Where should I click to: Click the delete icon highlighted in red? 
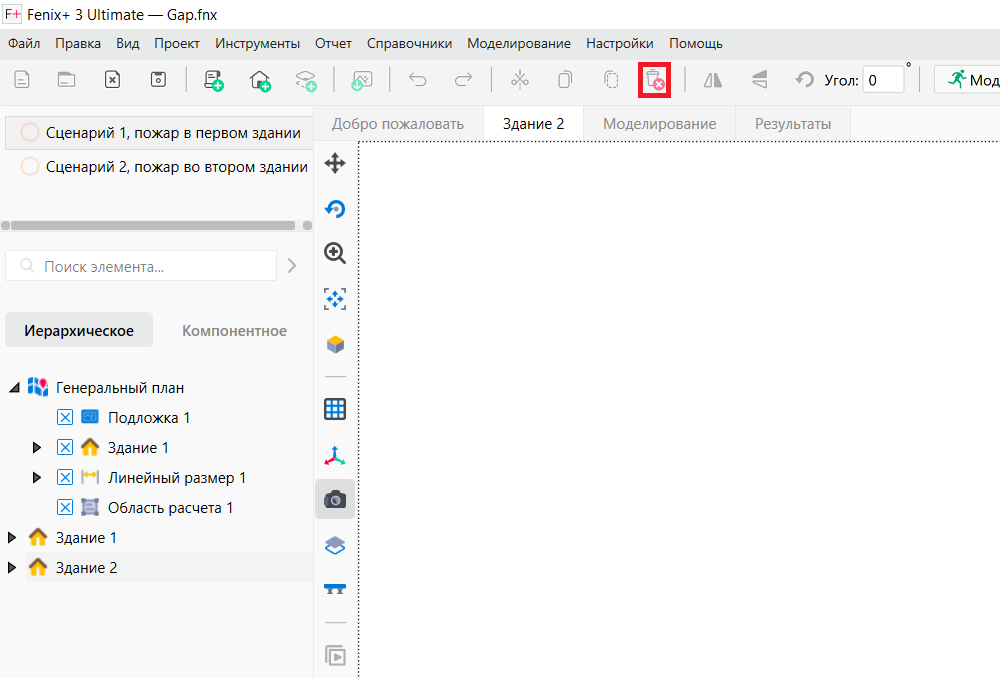pos(654,80)
